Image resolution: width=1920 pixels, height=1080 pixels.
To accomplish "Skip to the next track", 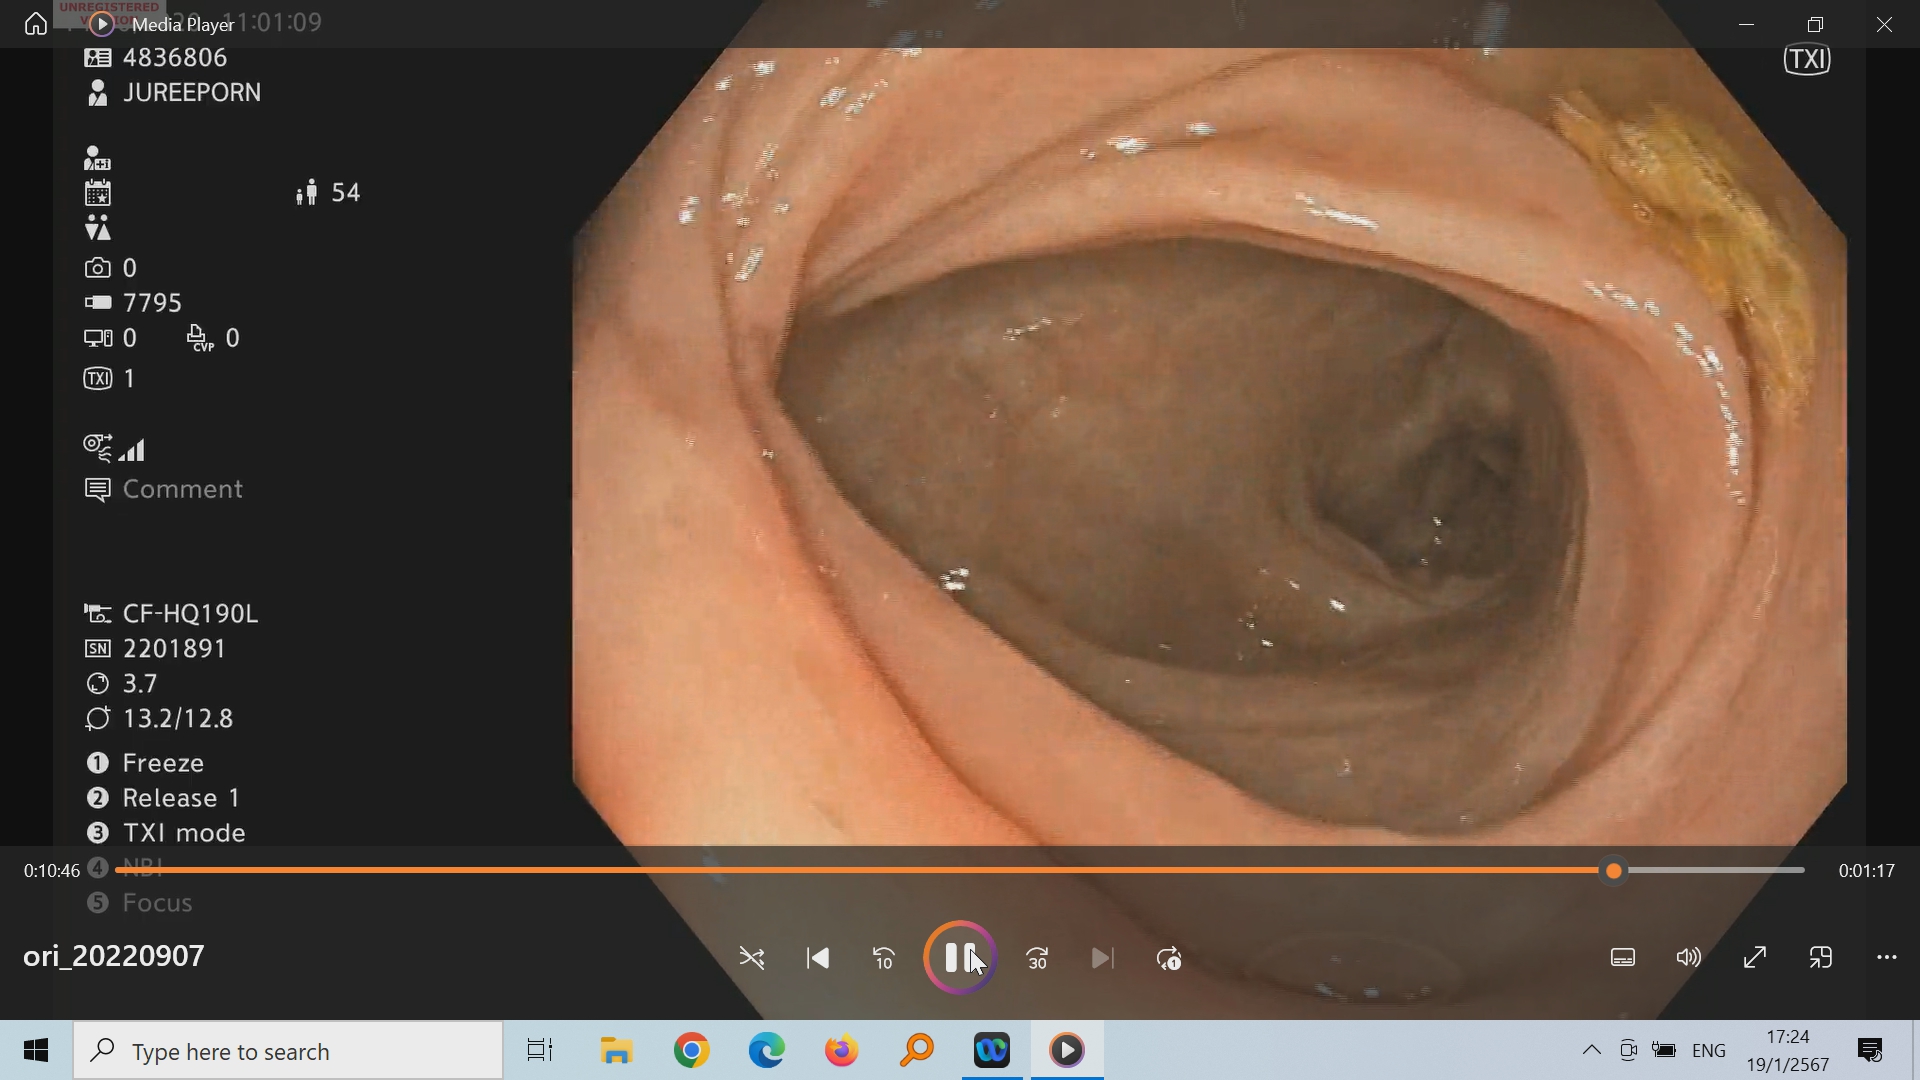I will pos(1103,959).
